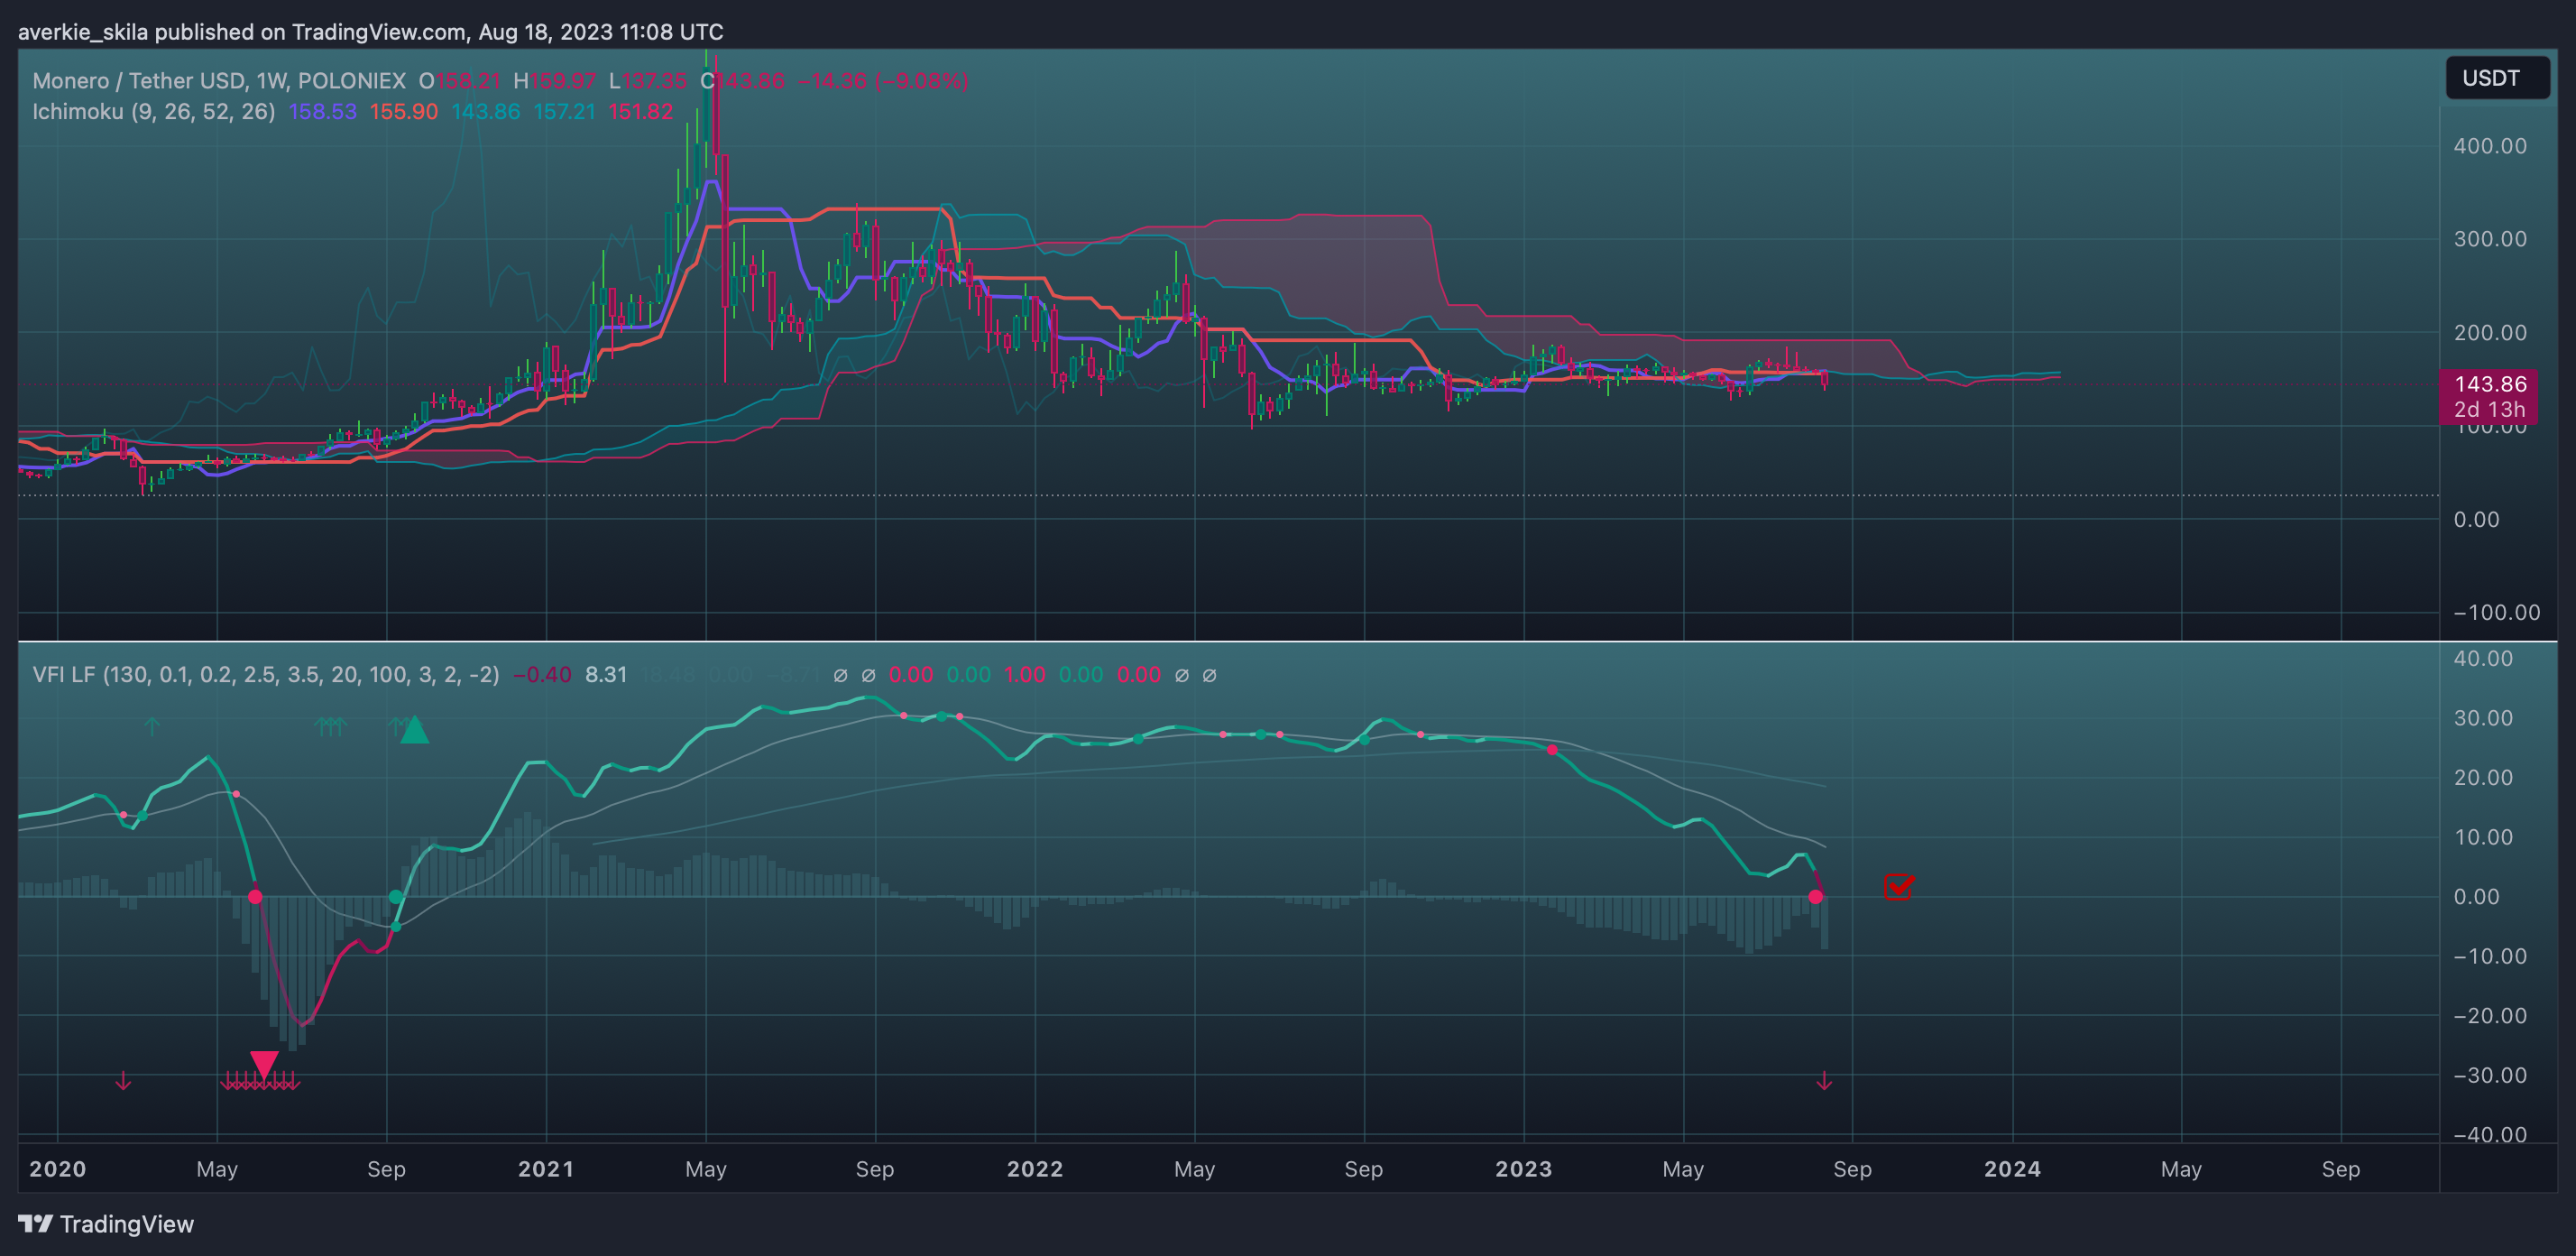Click the 400.00 price axis label
Image resolution: width=2576 pixels, height=1256 pixels.
click(2490, 146)
